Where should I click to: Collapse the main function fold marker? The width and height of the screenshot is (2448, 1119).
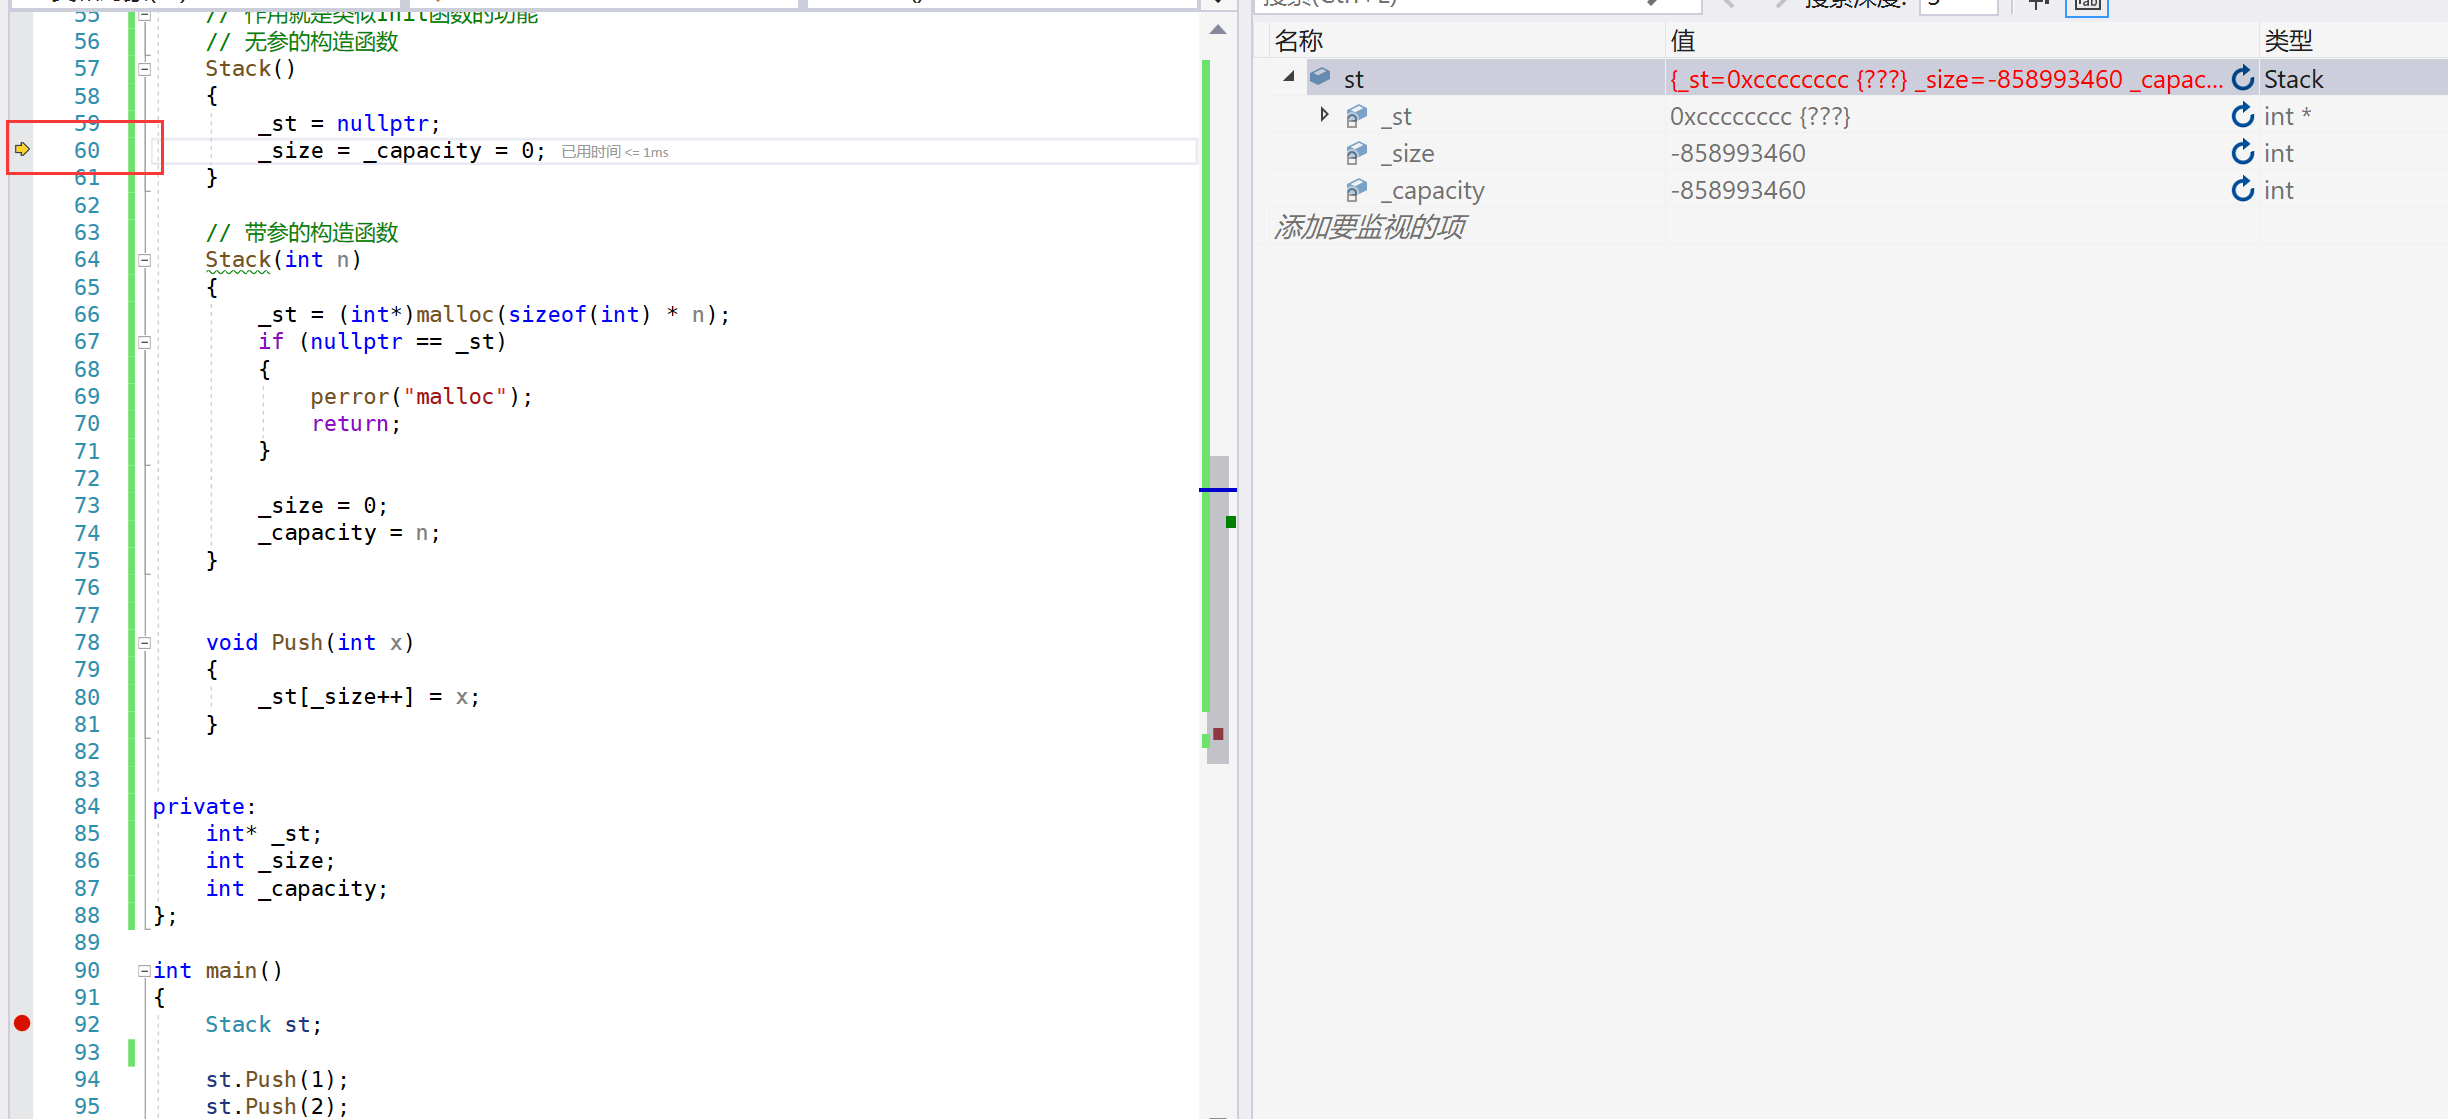click(x=144, y=970)
